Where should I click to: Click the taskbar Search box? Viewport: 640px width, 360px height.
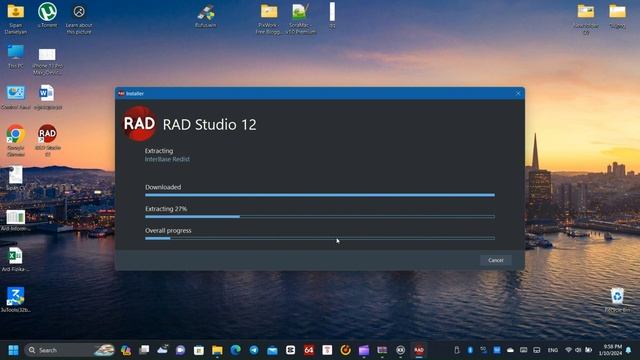pyautogui.click(x=69, y=350)
